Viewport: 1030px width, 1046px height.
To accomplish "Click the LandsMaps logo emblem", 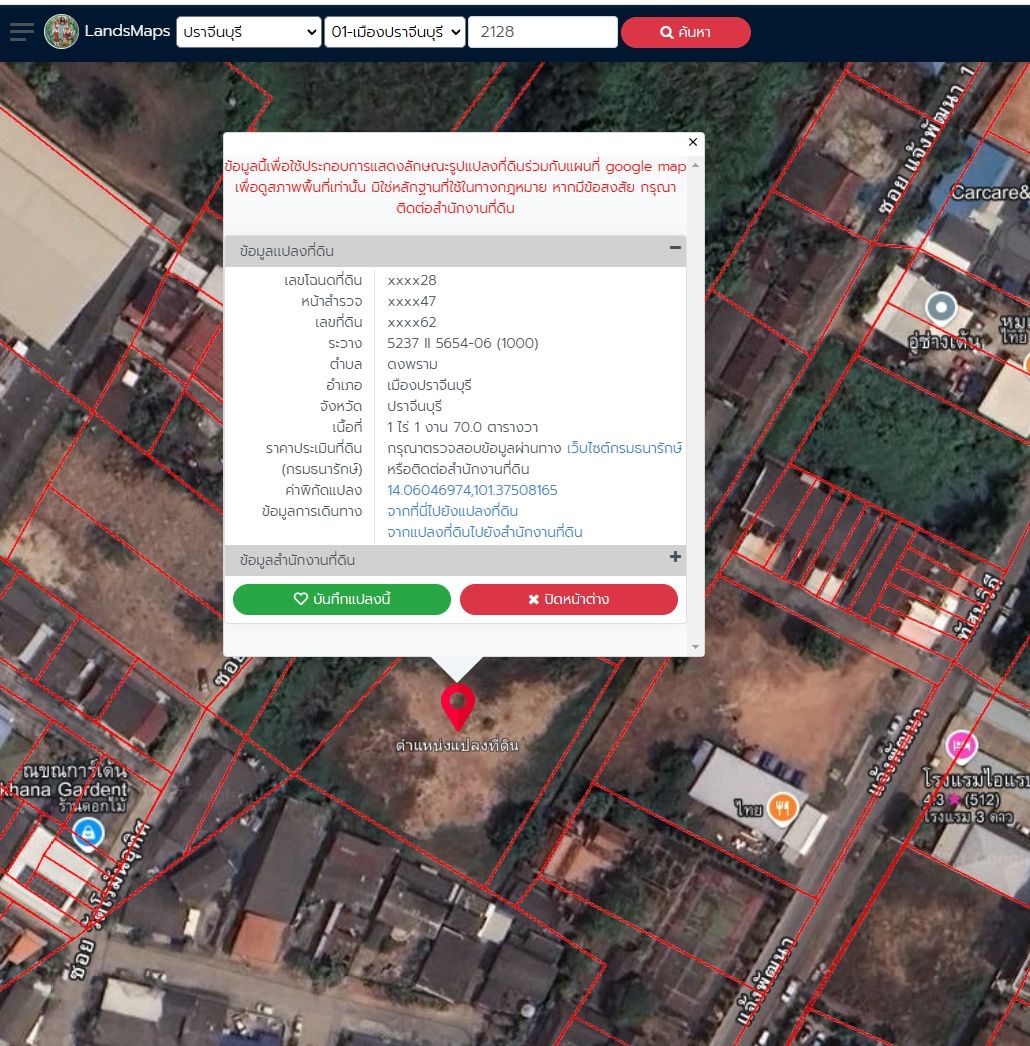I will 61,31.
